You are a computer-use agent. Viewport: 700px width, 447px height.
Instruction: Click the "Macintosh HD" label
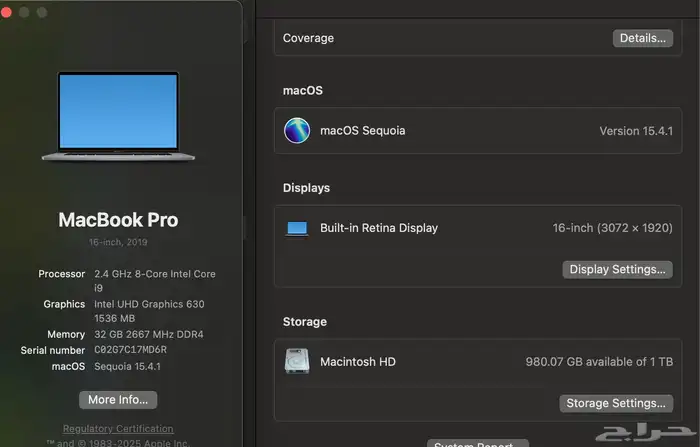pyautogui.click(x=358, y=362)
